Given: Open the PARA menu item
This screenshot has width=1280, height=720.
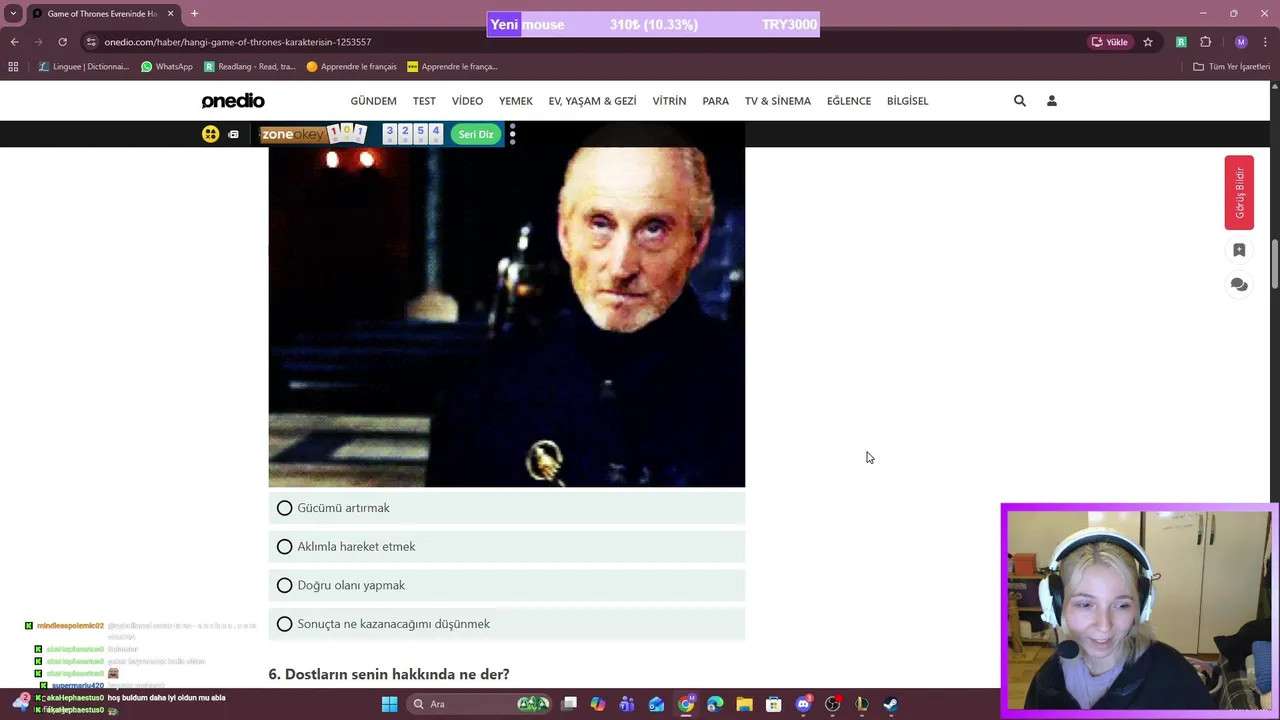Looking at the screenshot, I should coord(715,101).
